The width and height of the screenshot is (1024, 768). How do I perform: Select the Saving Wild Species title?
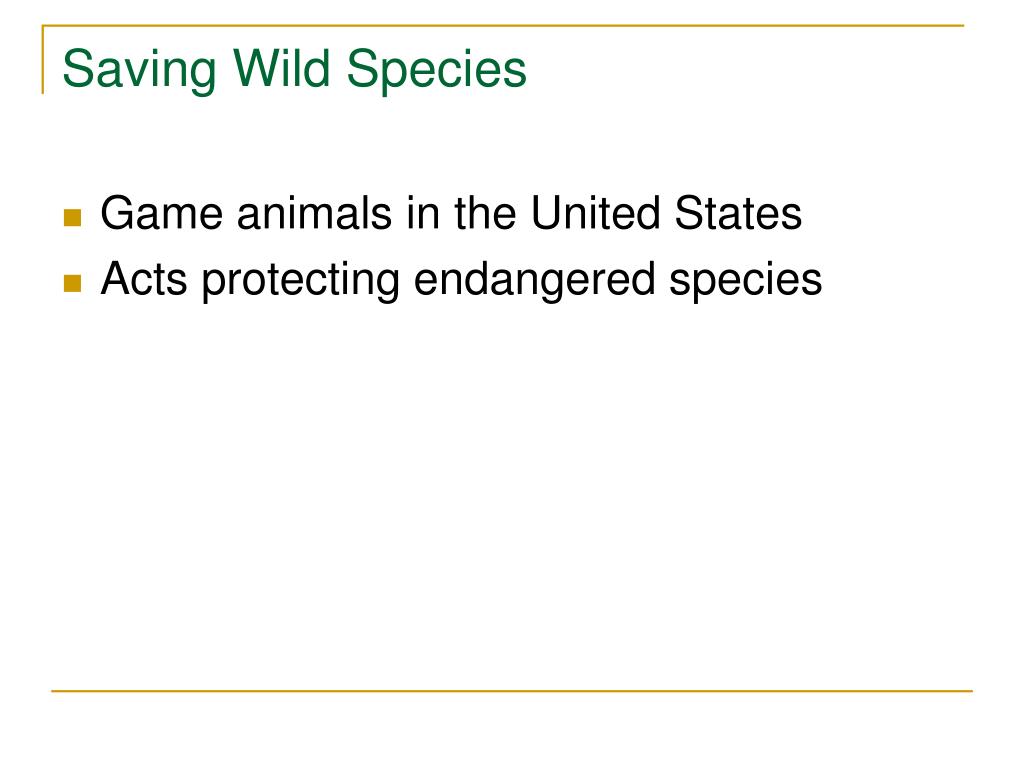click(295, 70)
